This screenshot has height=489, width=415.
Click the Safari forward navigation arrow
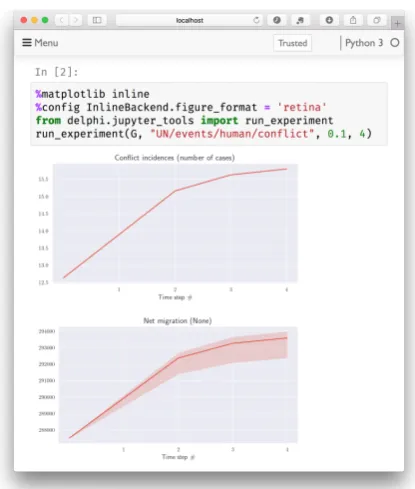click(75, 20)
